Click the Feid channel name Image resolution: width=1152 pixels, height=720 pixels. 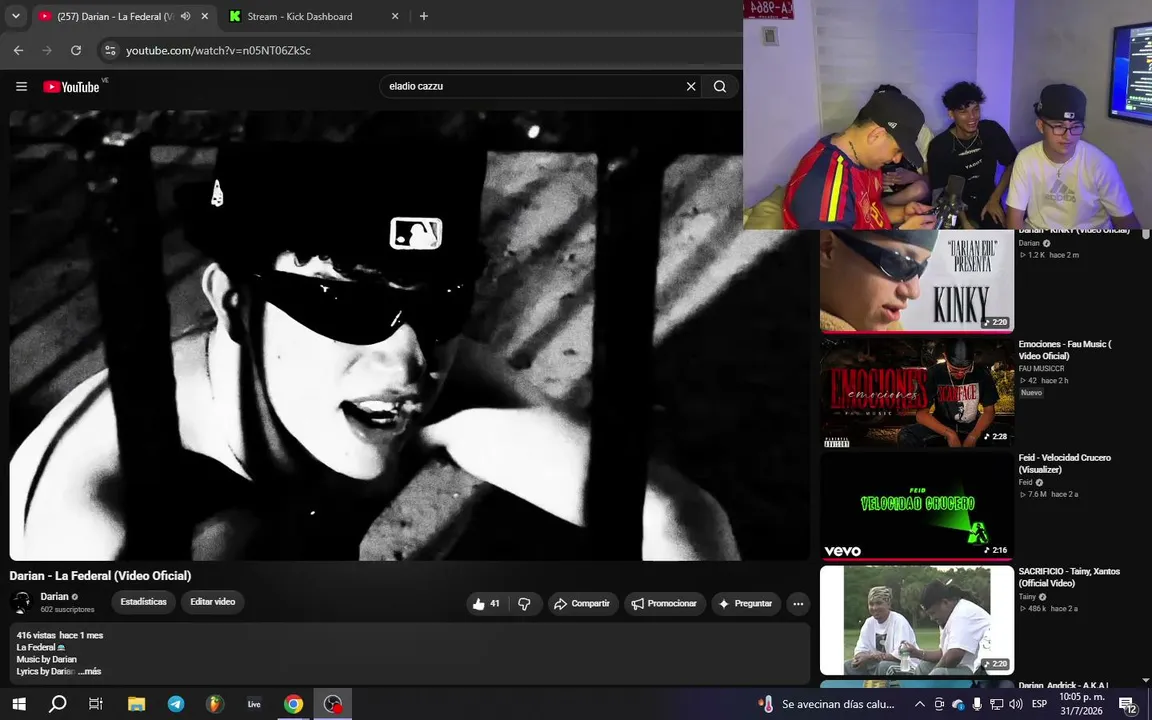click(x=1026, y=483)
